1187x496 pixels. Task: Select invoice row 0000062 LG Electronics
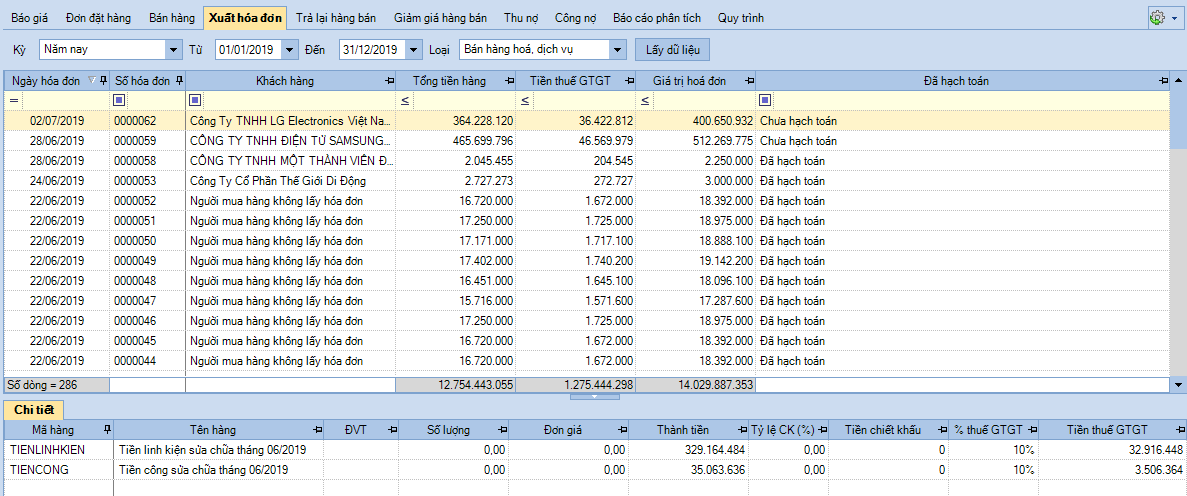coord(587,120)
